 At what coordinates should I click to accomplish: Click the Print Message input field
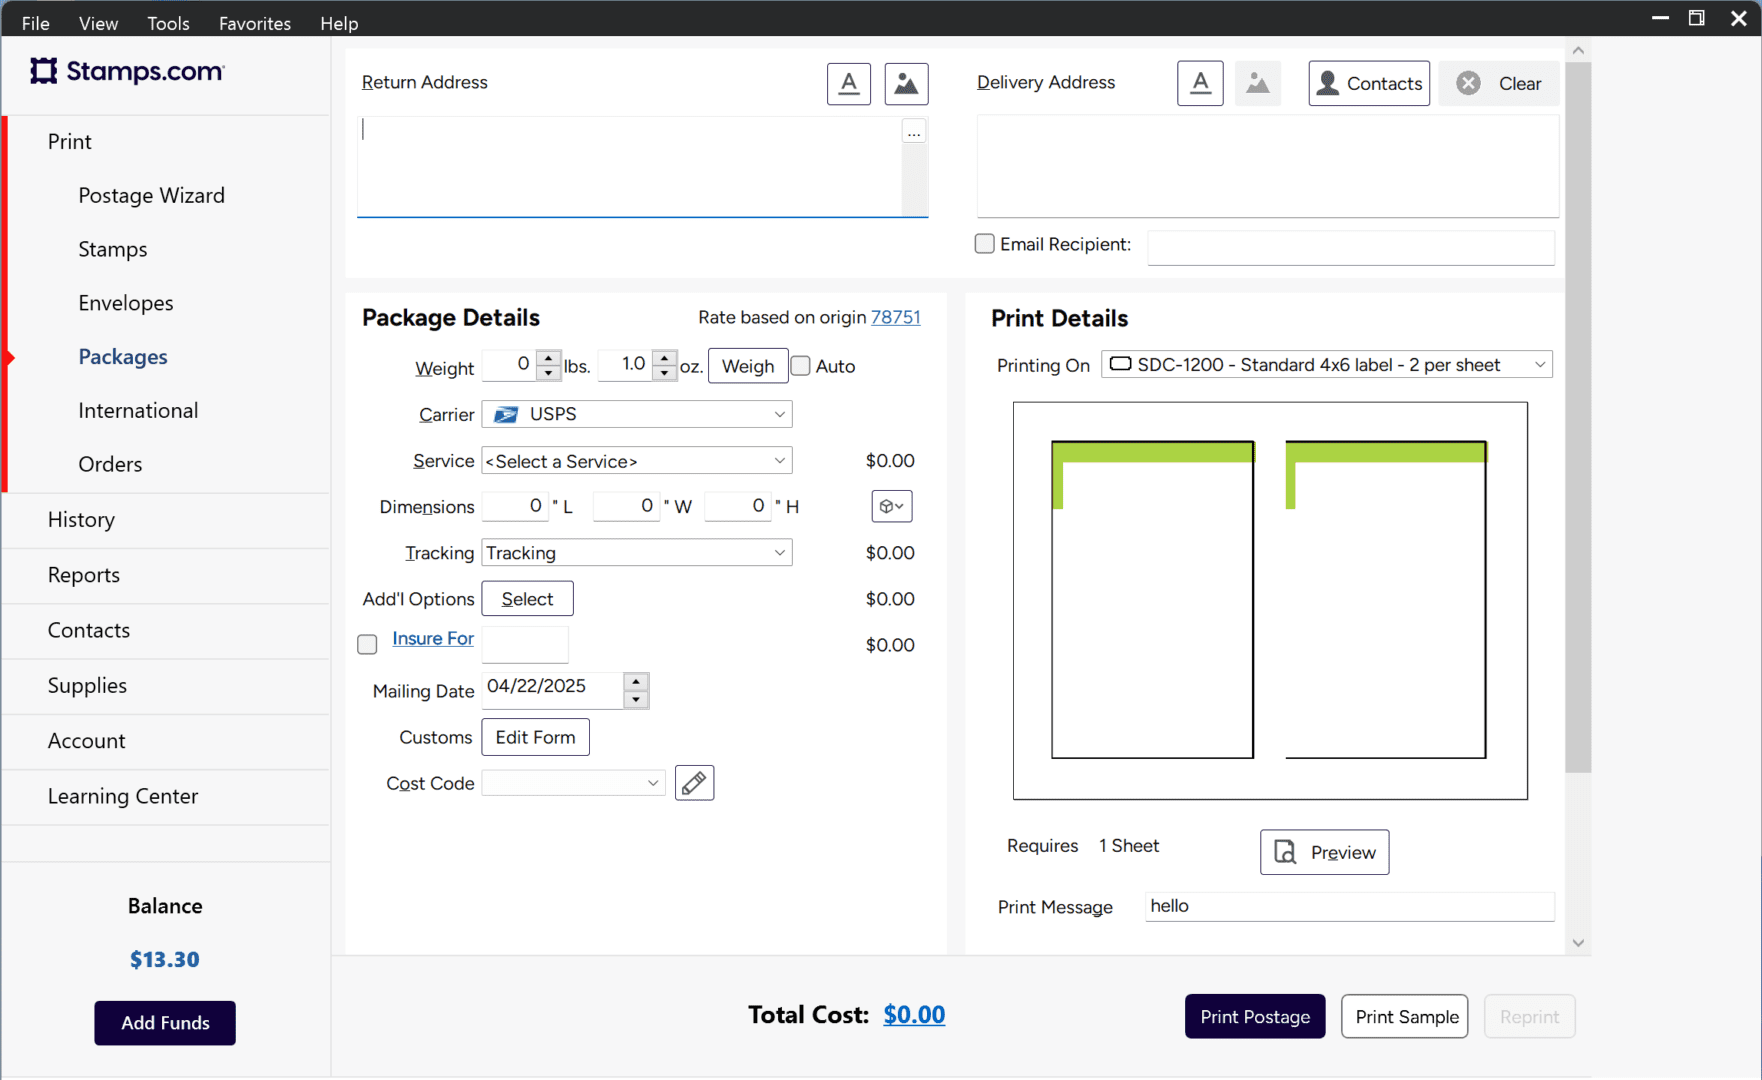tap(1349, 906)
